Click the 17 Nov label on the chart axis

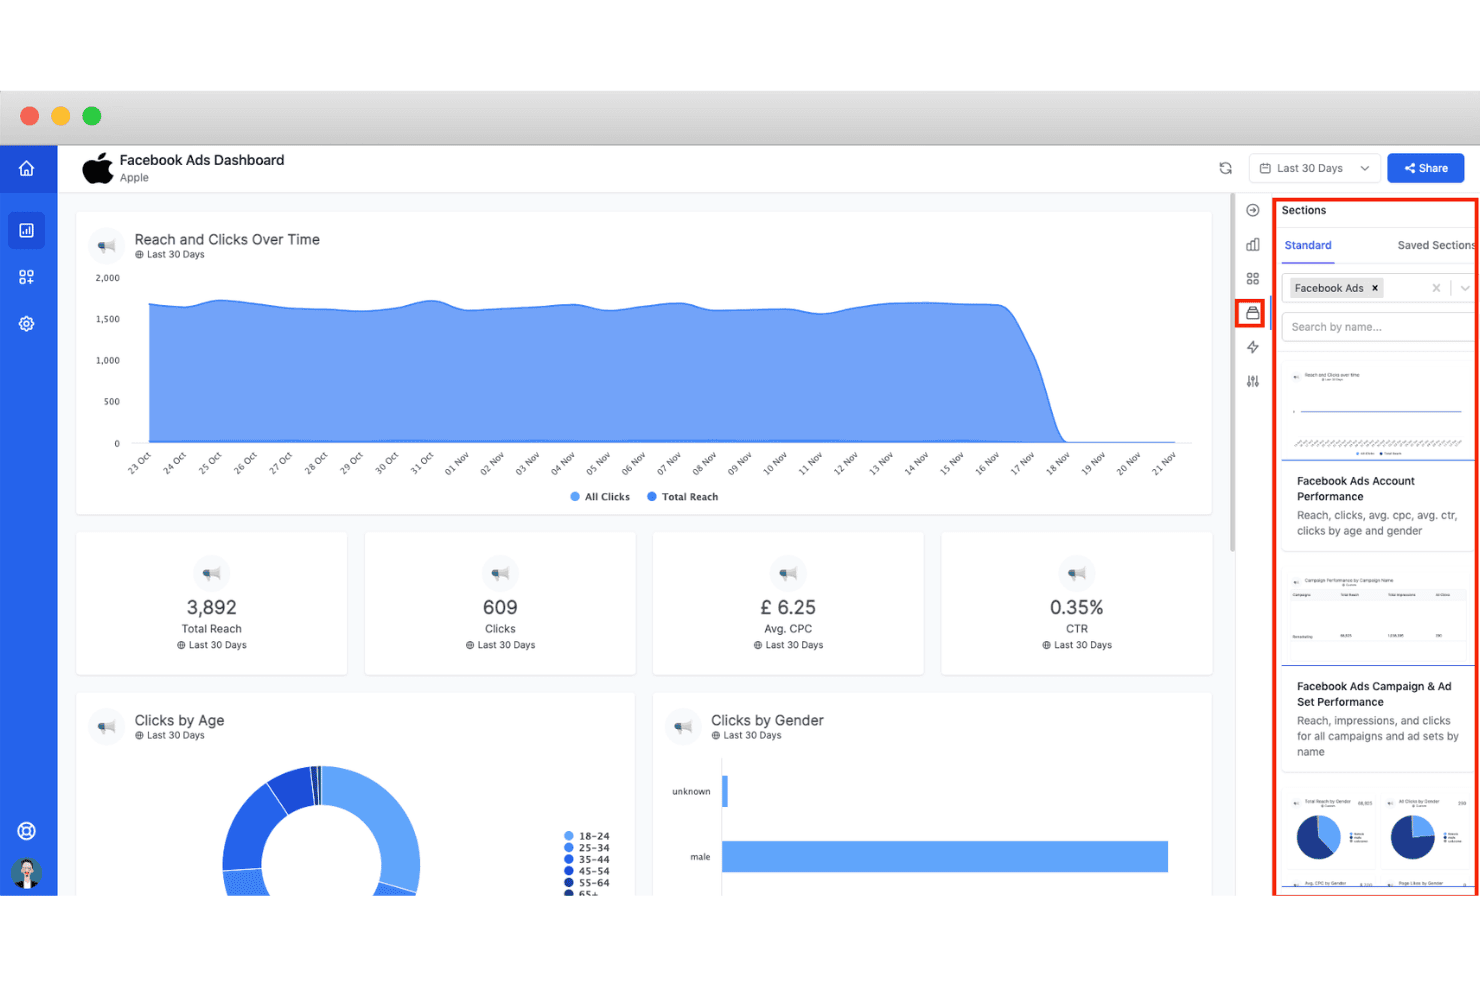(x=1023, y=464)
